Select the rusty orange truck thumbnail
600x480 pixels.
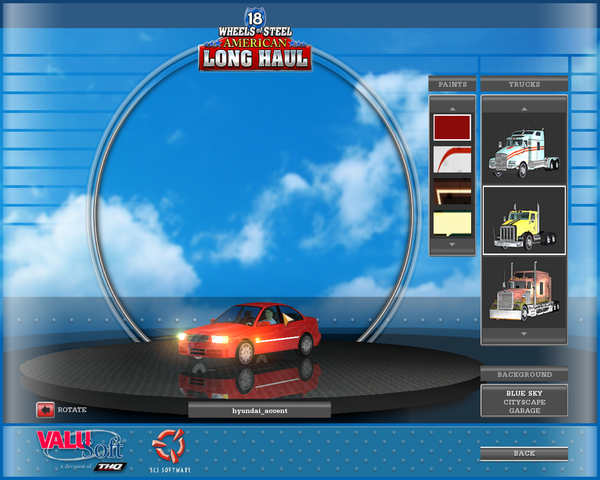(523, 291)
